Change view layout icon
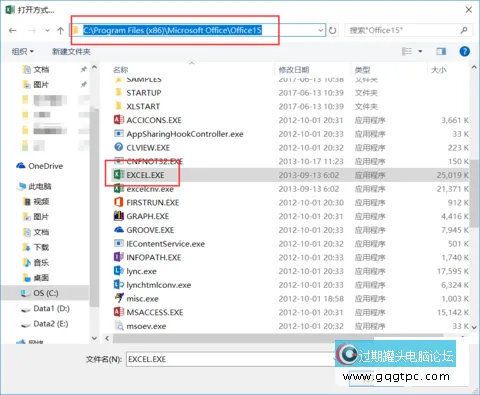The image size is (480, 395). [x=407, y=51]
